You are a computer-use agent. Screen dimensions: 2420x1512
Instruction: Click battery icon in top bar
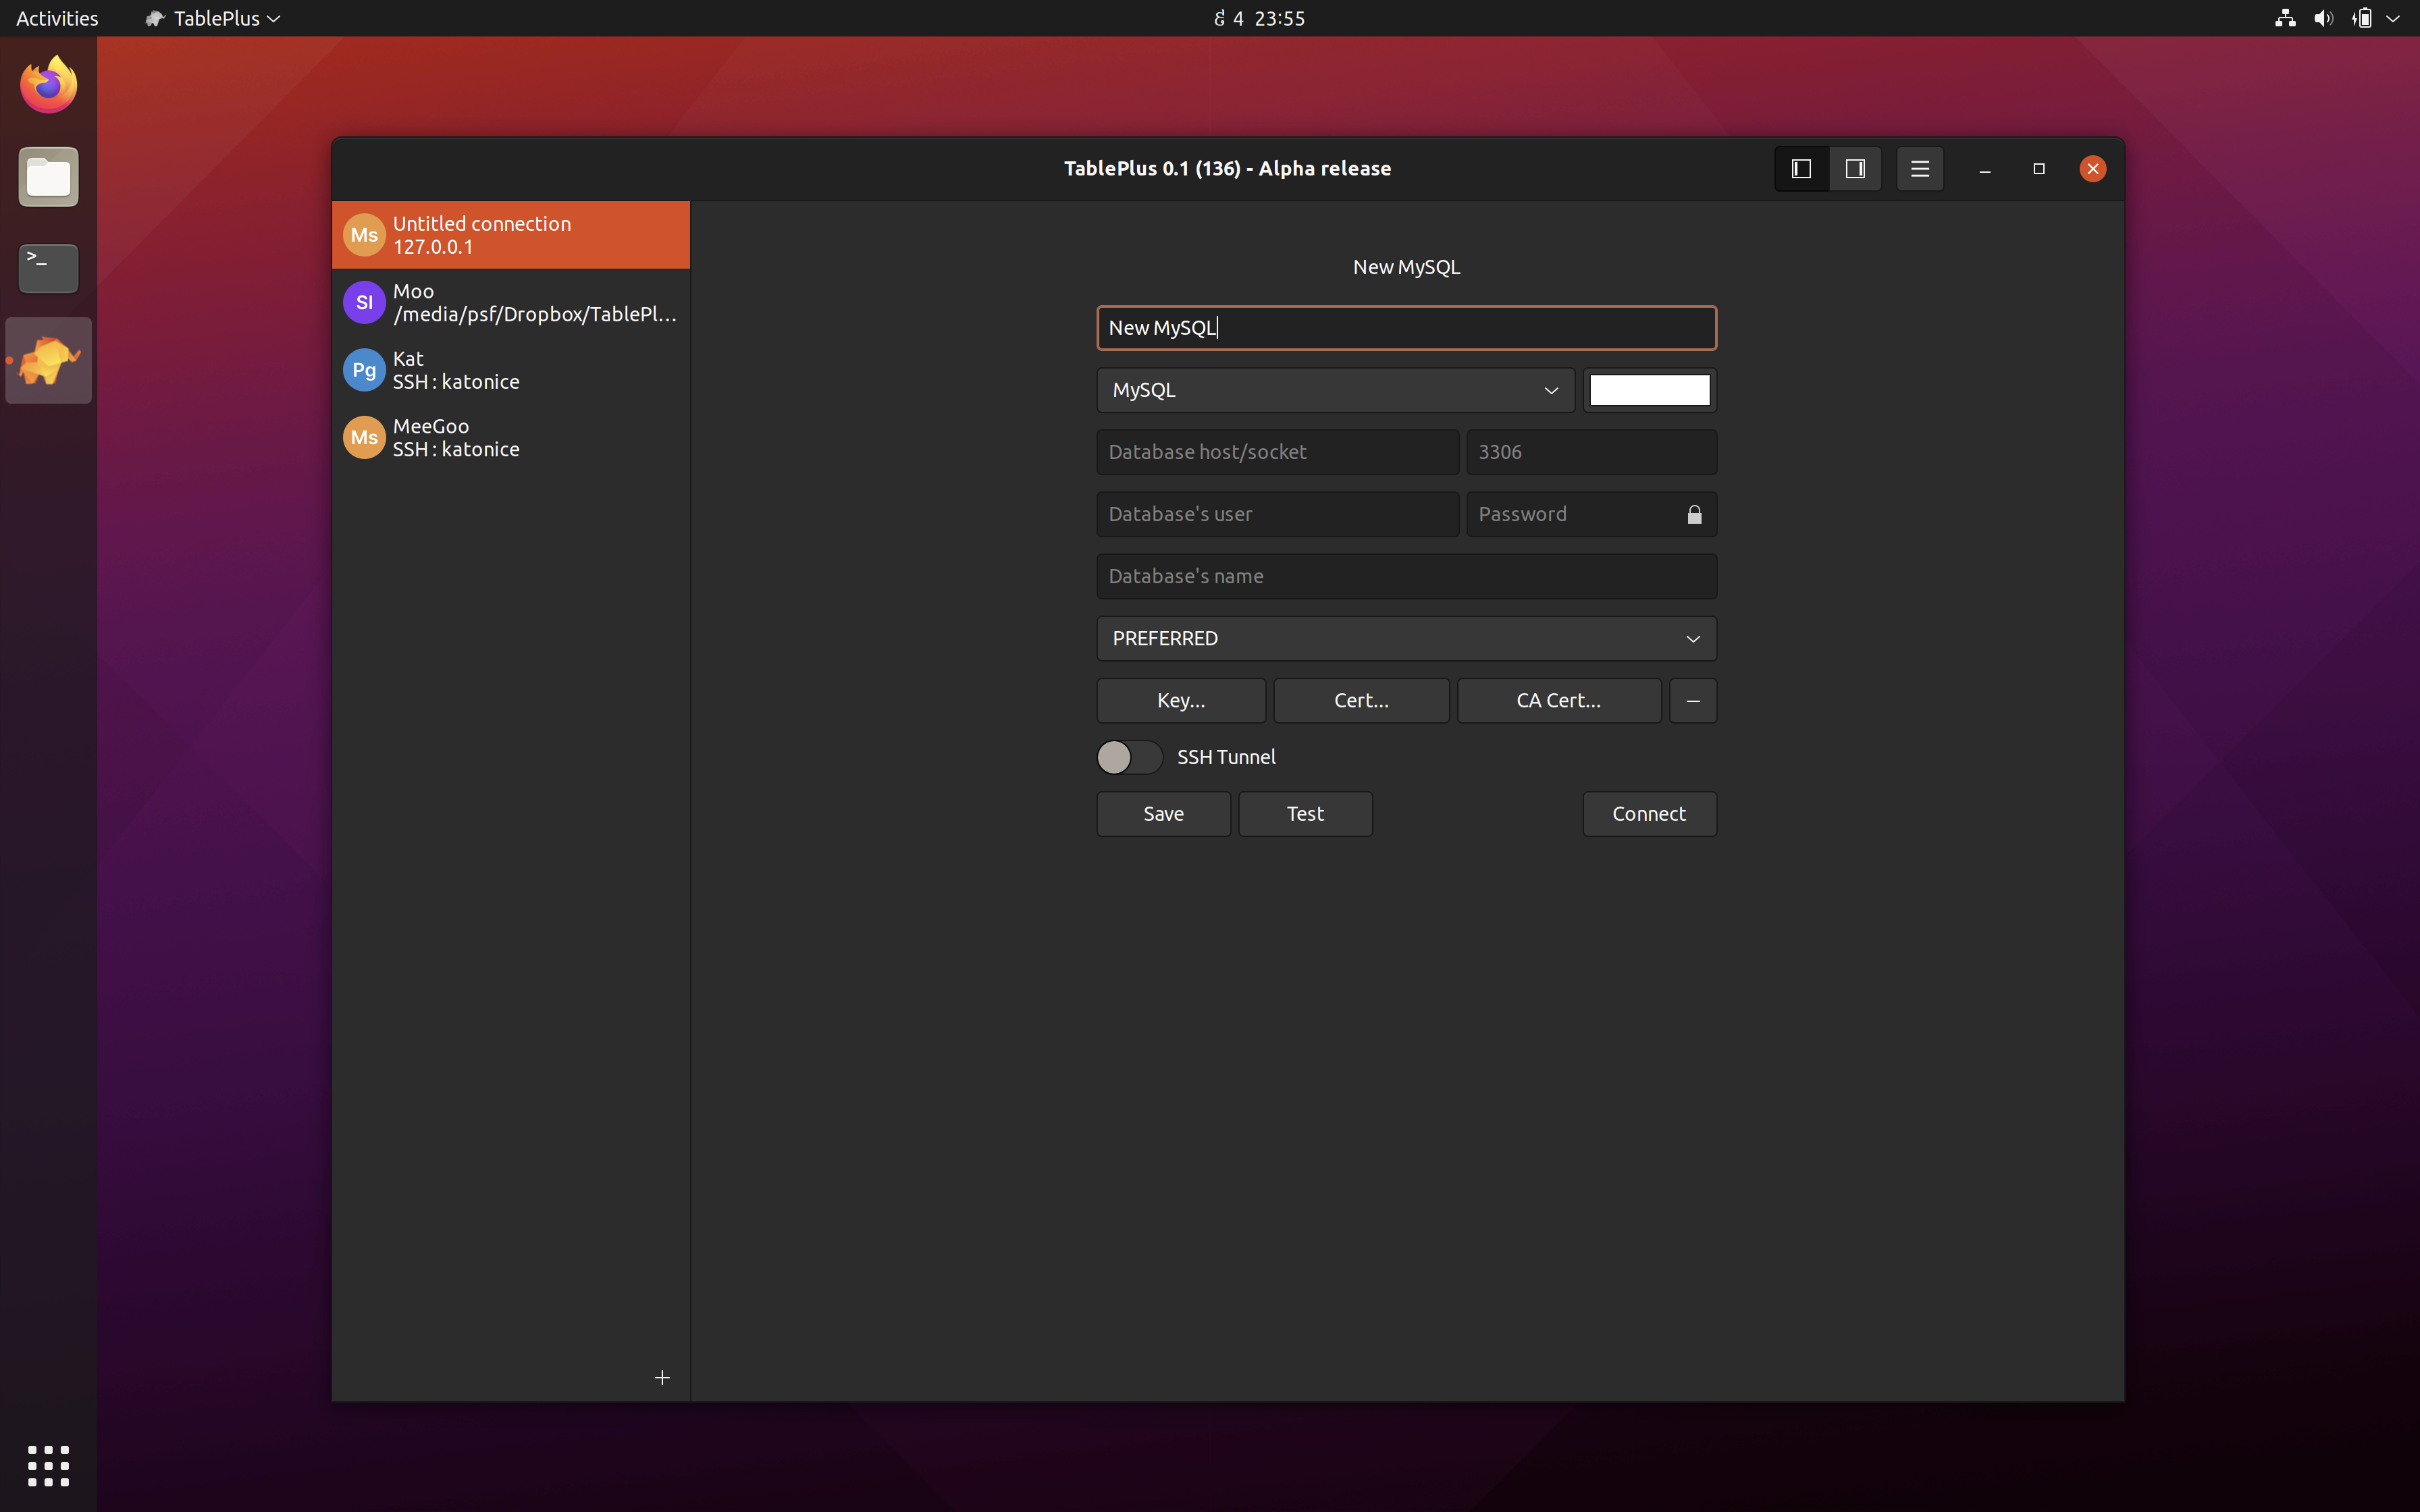tap(2362, 18)
